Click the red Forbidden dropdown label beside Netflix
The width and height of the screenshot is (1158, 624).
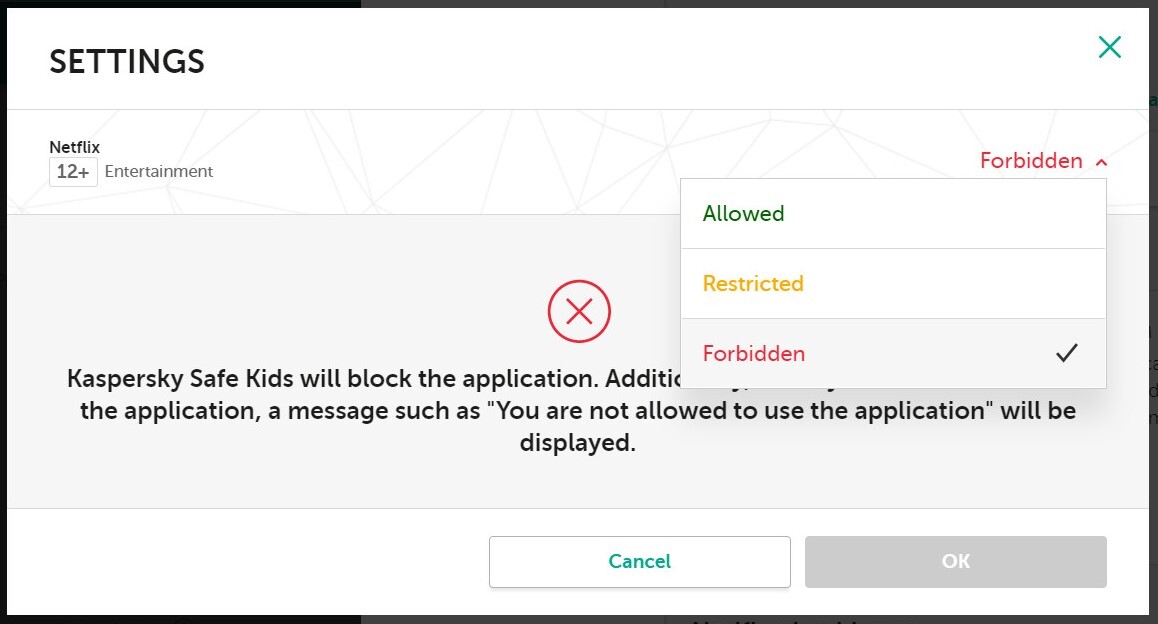pos(1031,161)
